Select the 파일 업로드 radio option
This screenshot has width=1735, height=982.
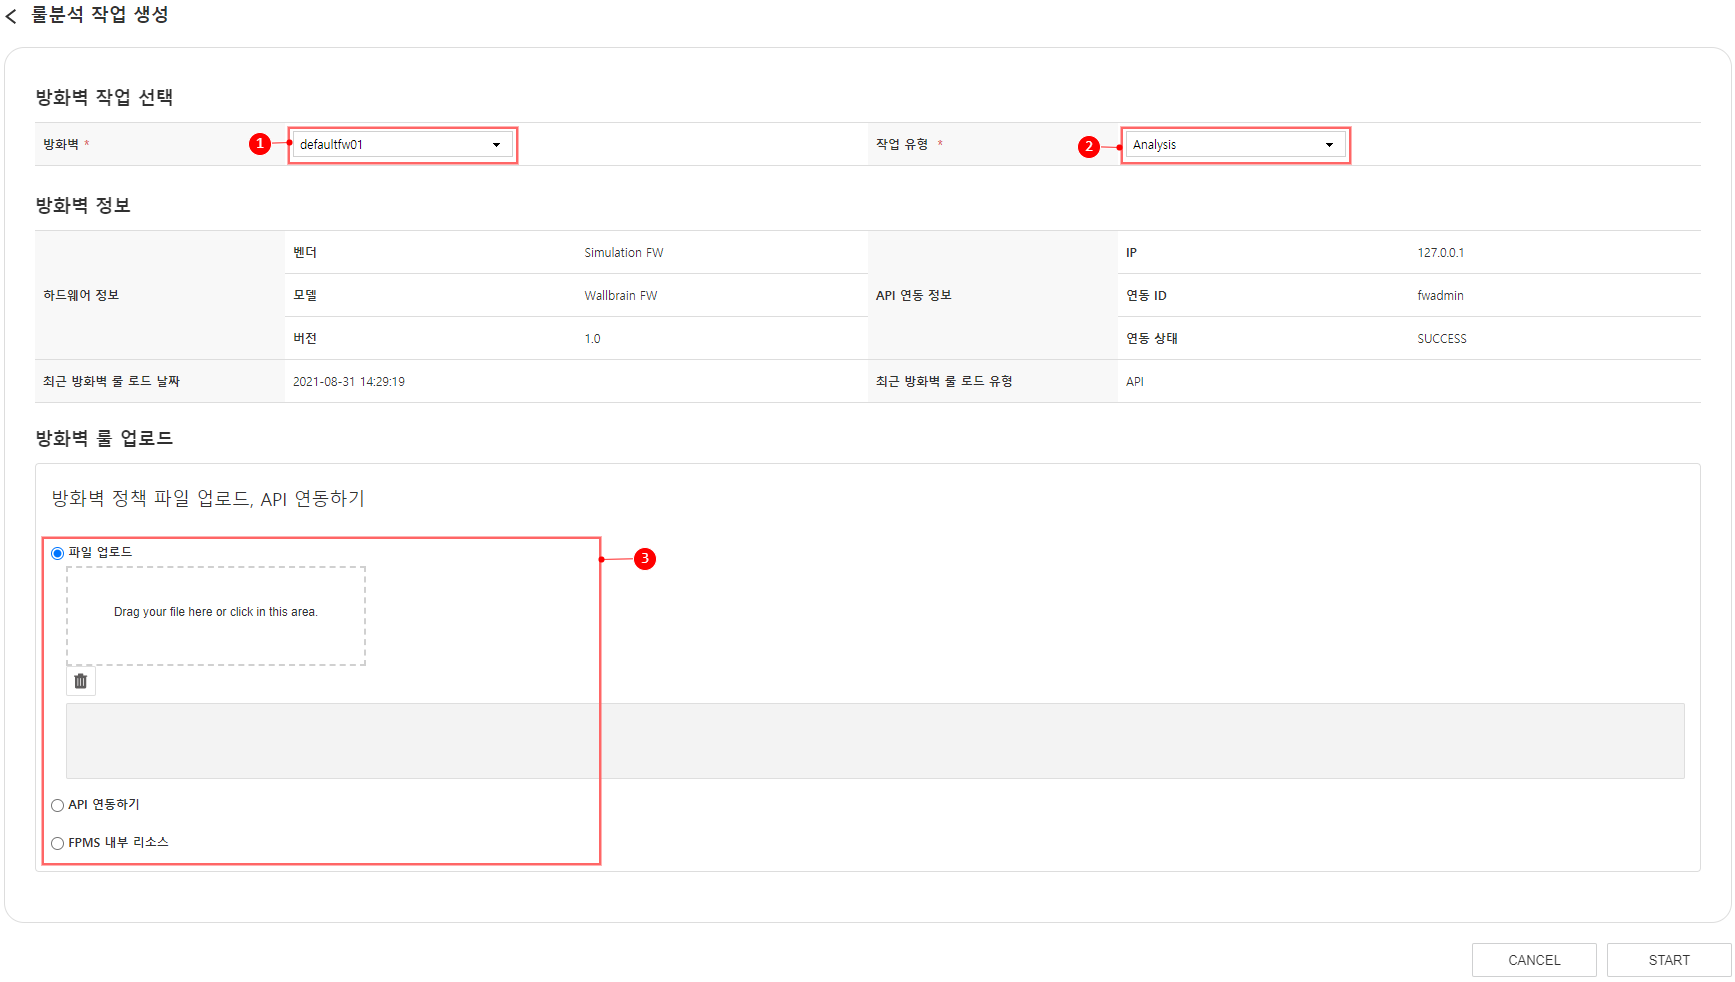tap(57, 553)
